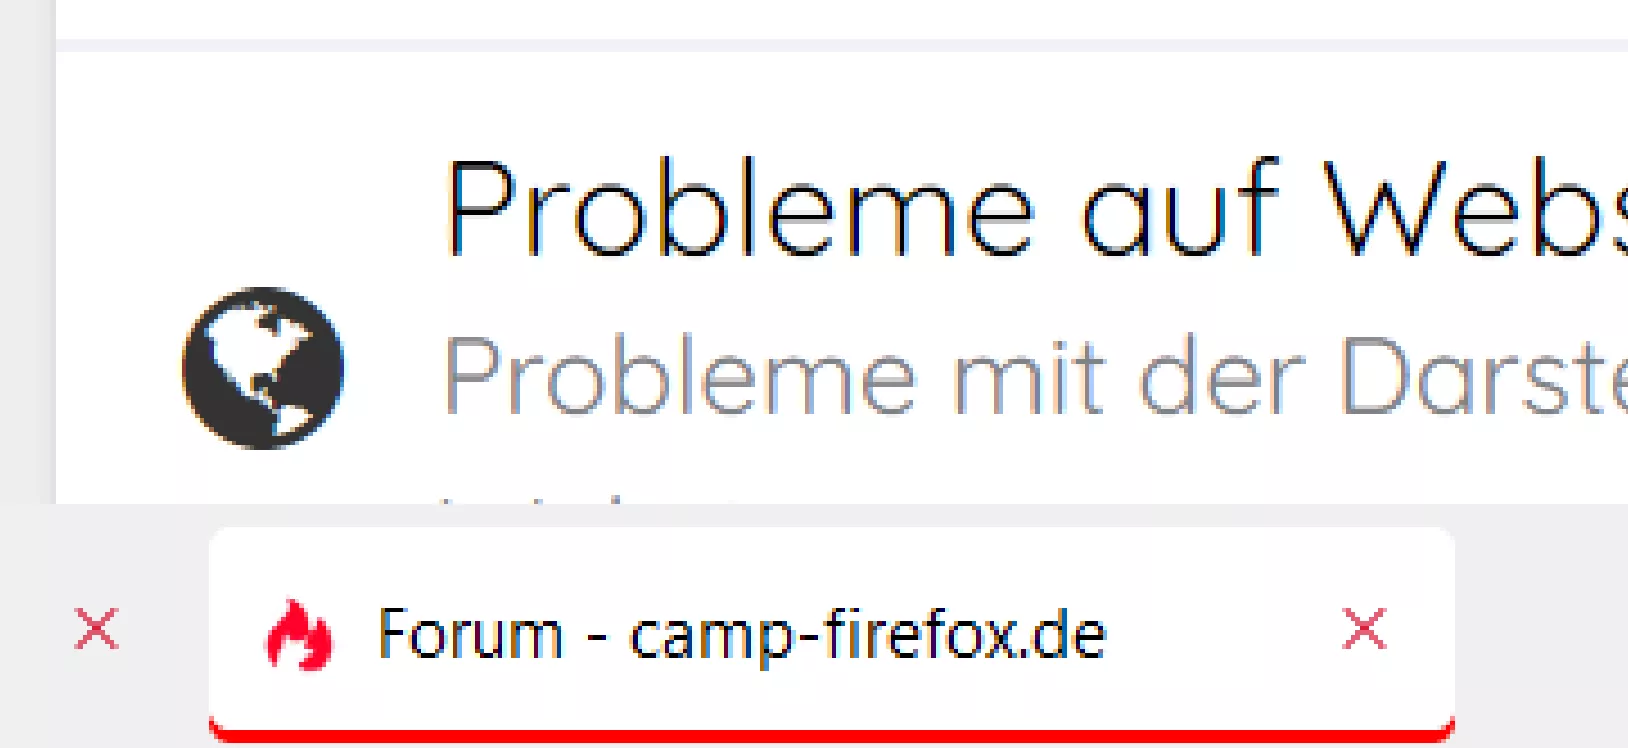
Task: Close the Forum - camp-firefox.de tab
Action: pyautogui.click(x=1365, y=629)
